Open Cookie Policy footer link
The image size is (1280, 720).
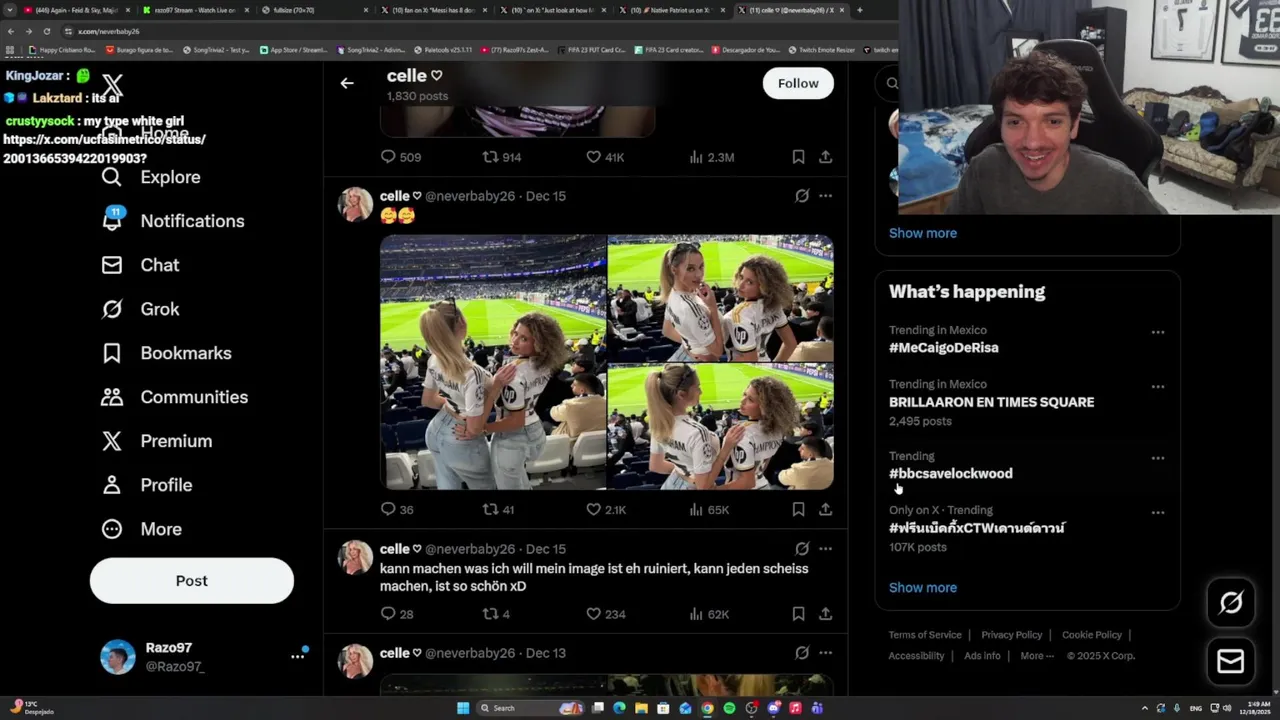[1092, 635]
